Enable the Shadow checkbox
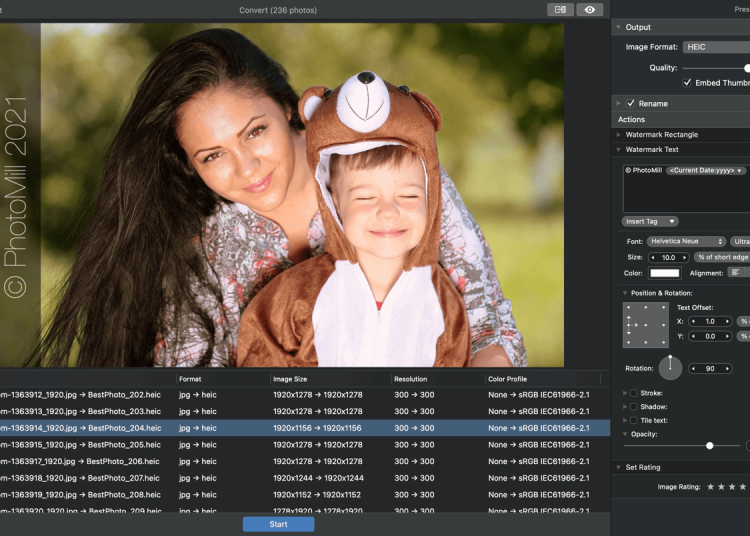Image resolution: width=750 pixels, height=536 pixels. click(633, 407)
